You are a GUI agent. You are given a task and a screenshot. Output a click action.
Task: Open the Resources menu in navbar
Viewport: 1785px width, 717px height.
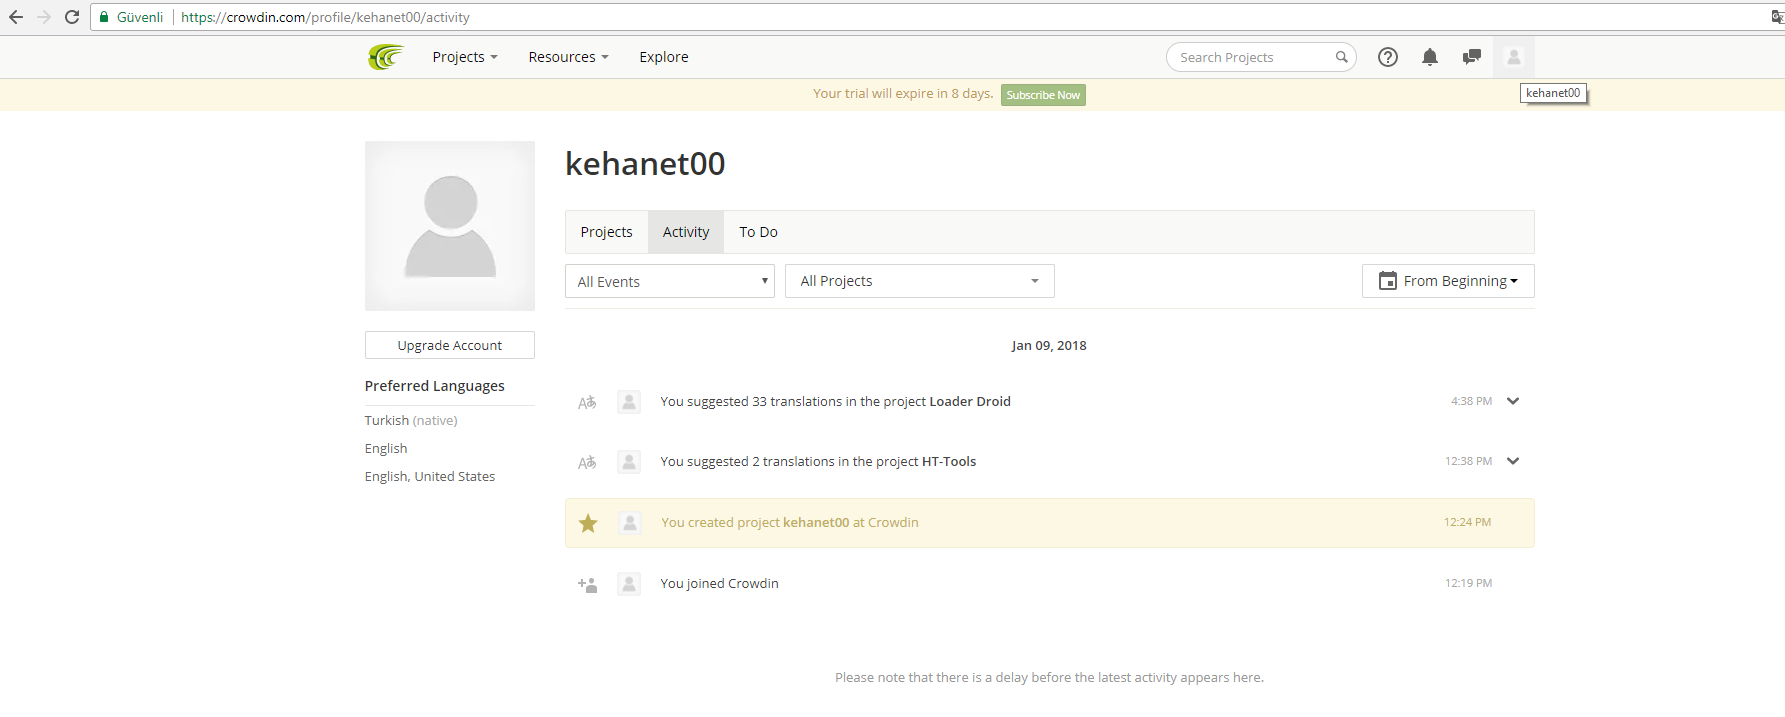tap(568, 57)
